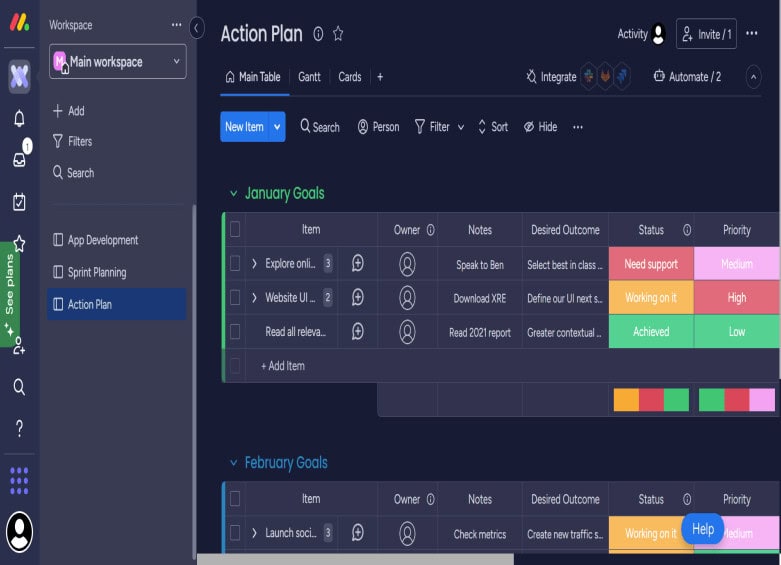This screenshot has height=565, width=781.
Task: Click the GitLab integration icon
Action: point(605,76)
